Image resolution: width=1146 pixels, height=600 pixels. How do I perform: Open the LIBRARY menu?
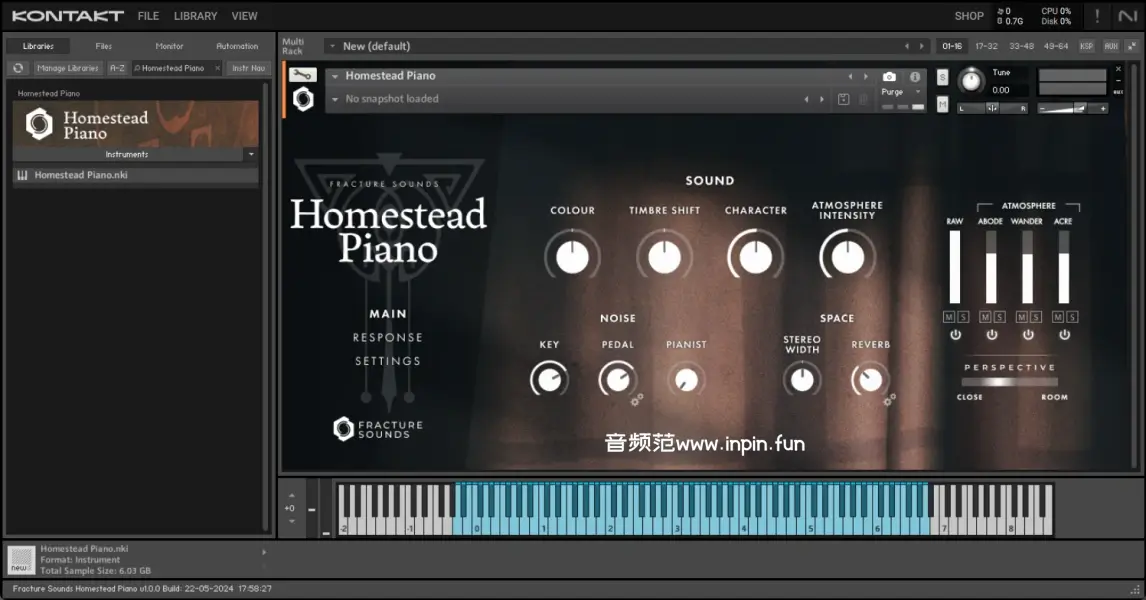click(x=195, y=16)
